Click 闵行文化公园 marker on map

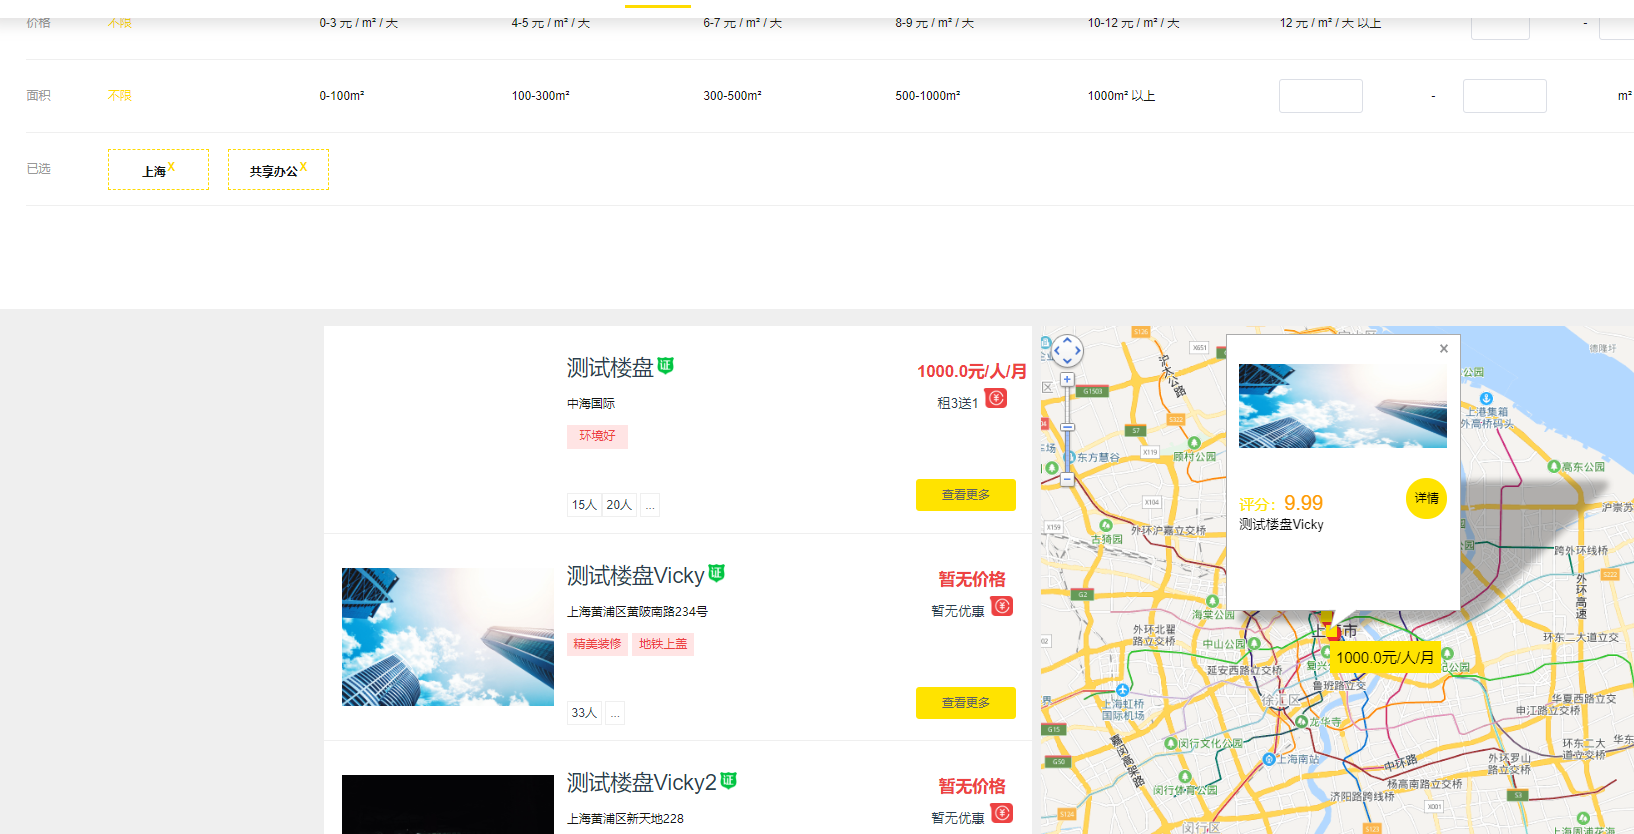coord(1171,743)
